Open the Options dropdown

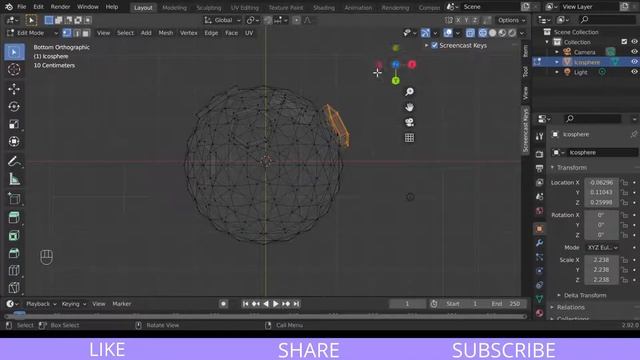(x=511, y=20)
